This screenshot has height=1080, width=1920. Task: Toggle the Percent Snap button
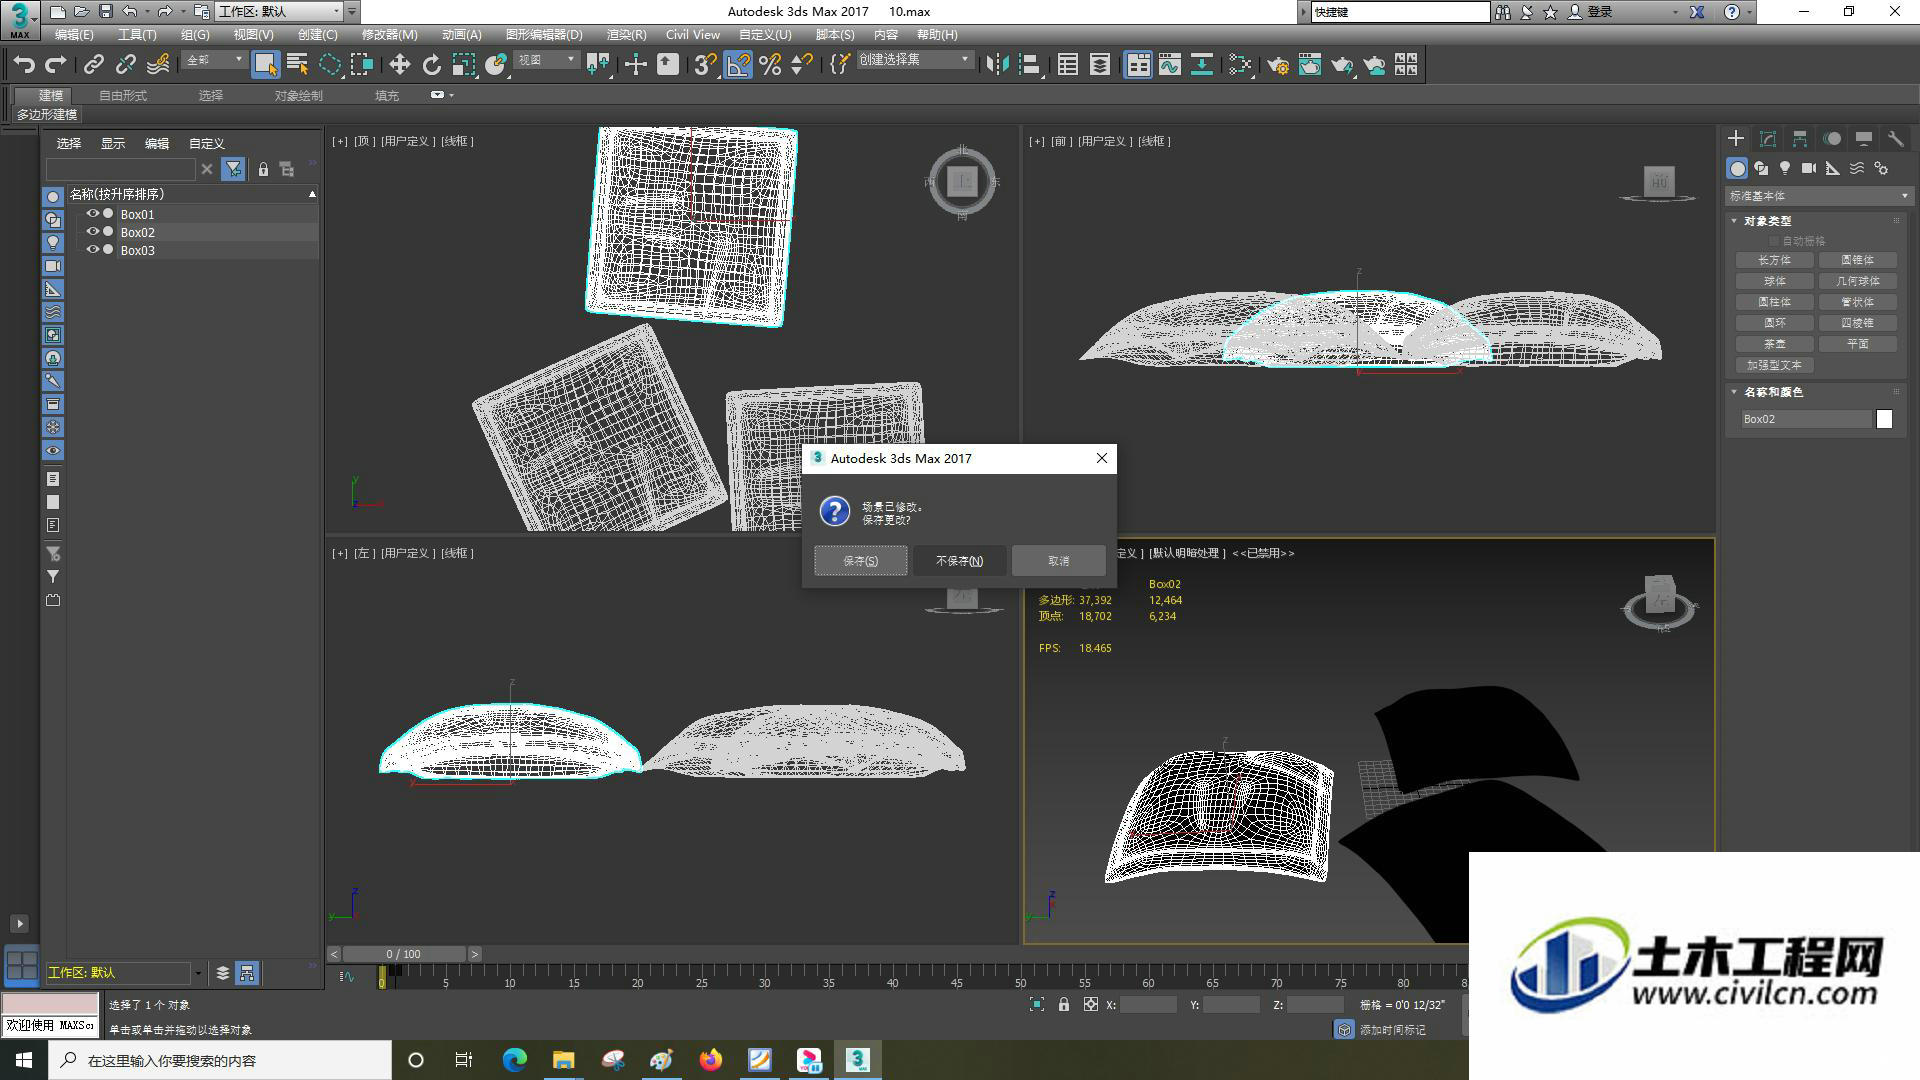point(770,65)
